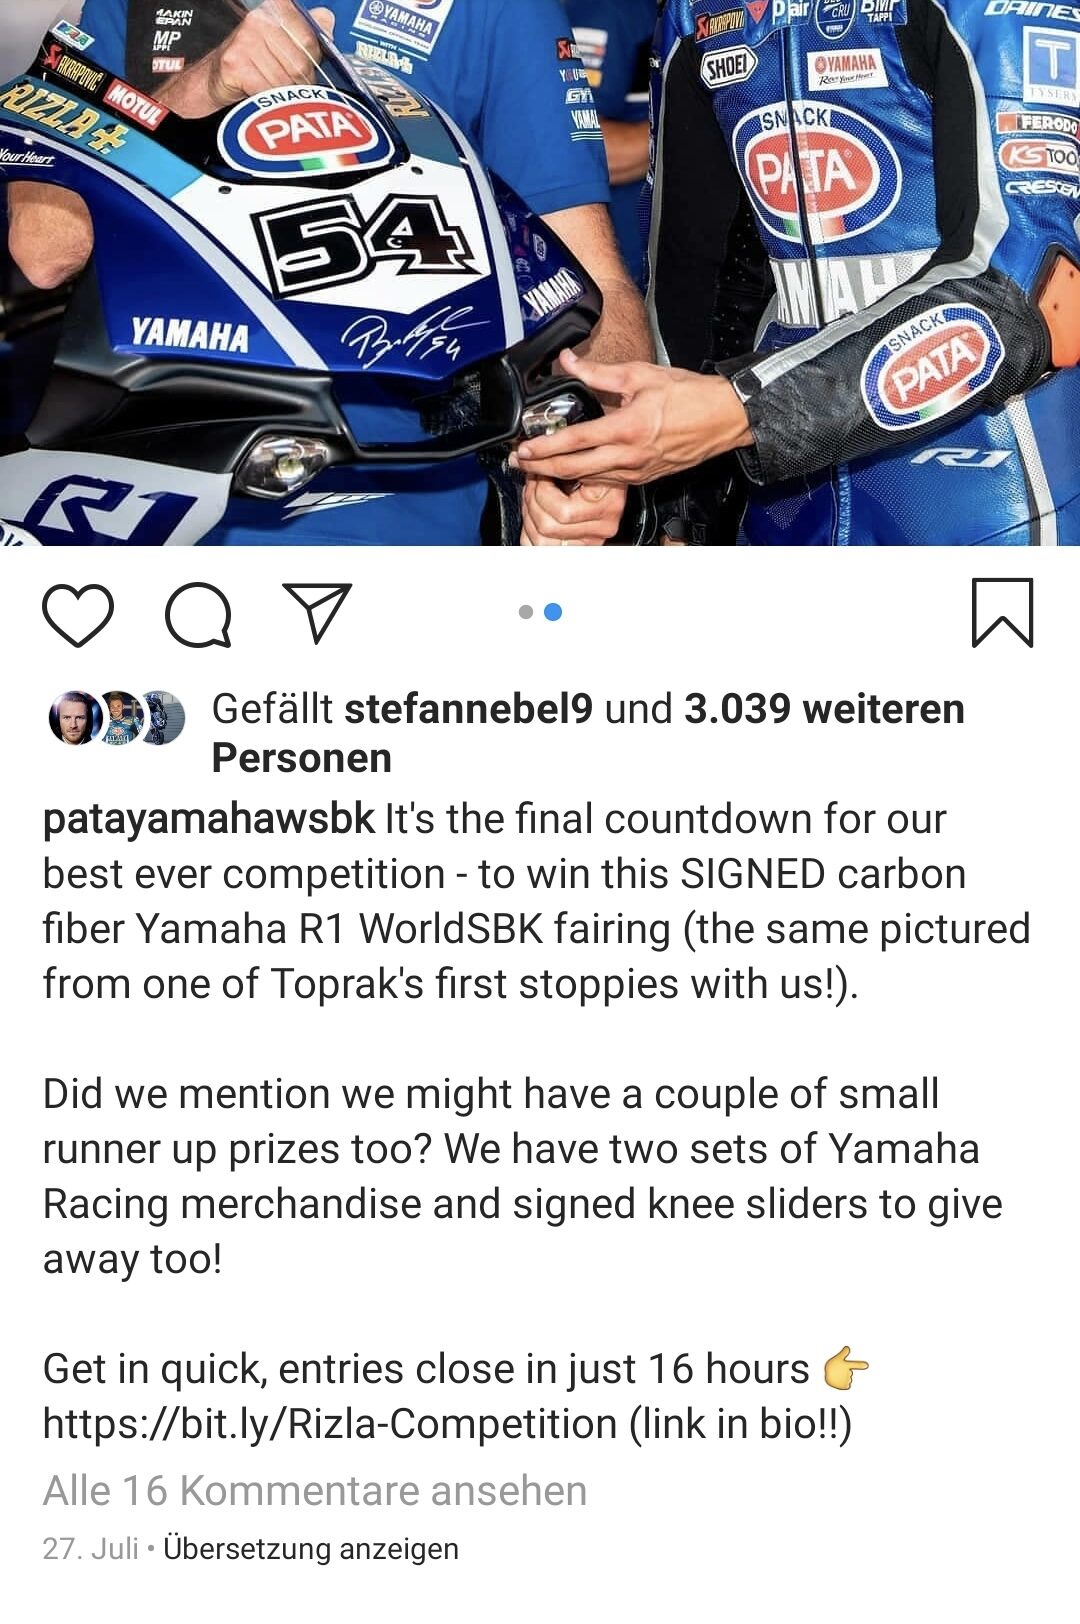Tap the post photo of Yamaha fairing

click(540, 272)
